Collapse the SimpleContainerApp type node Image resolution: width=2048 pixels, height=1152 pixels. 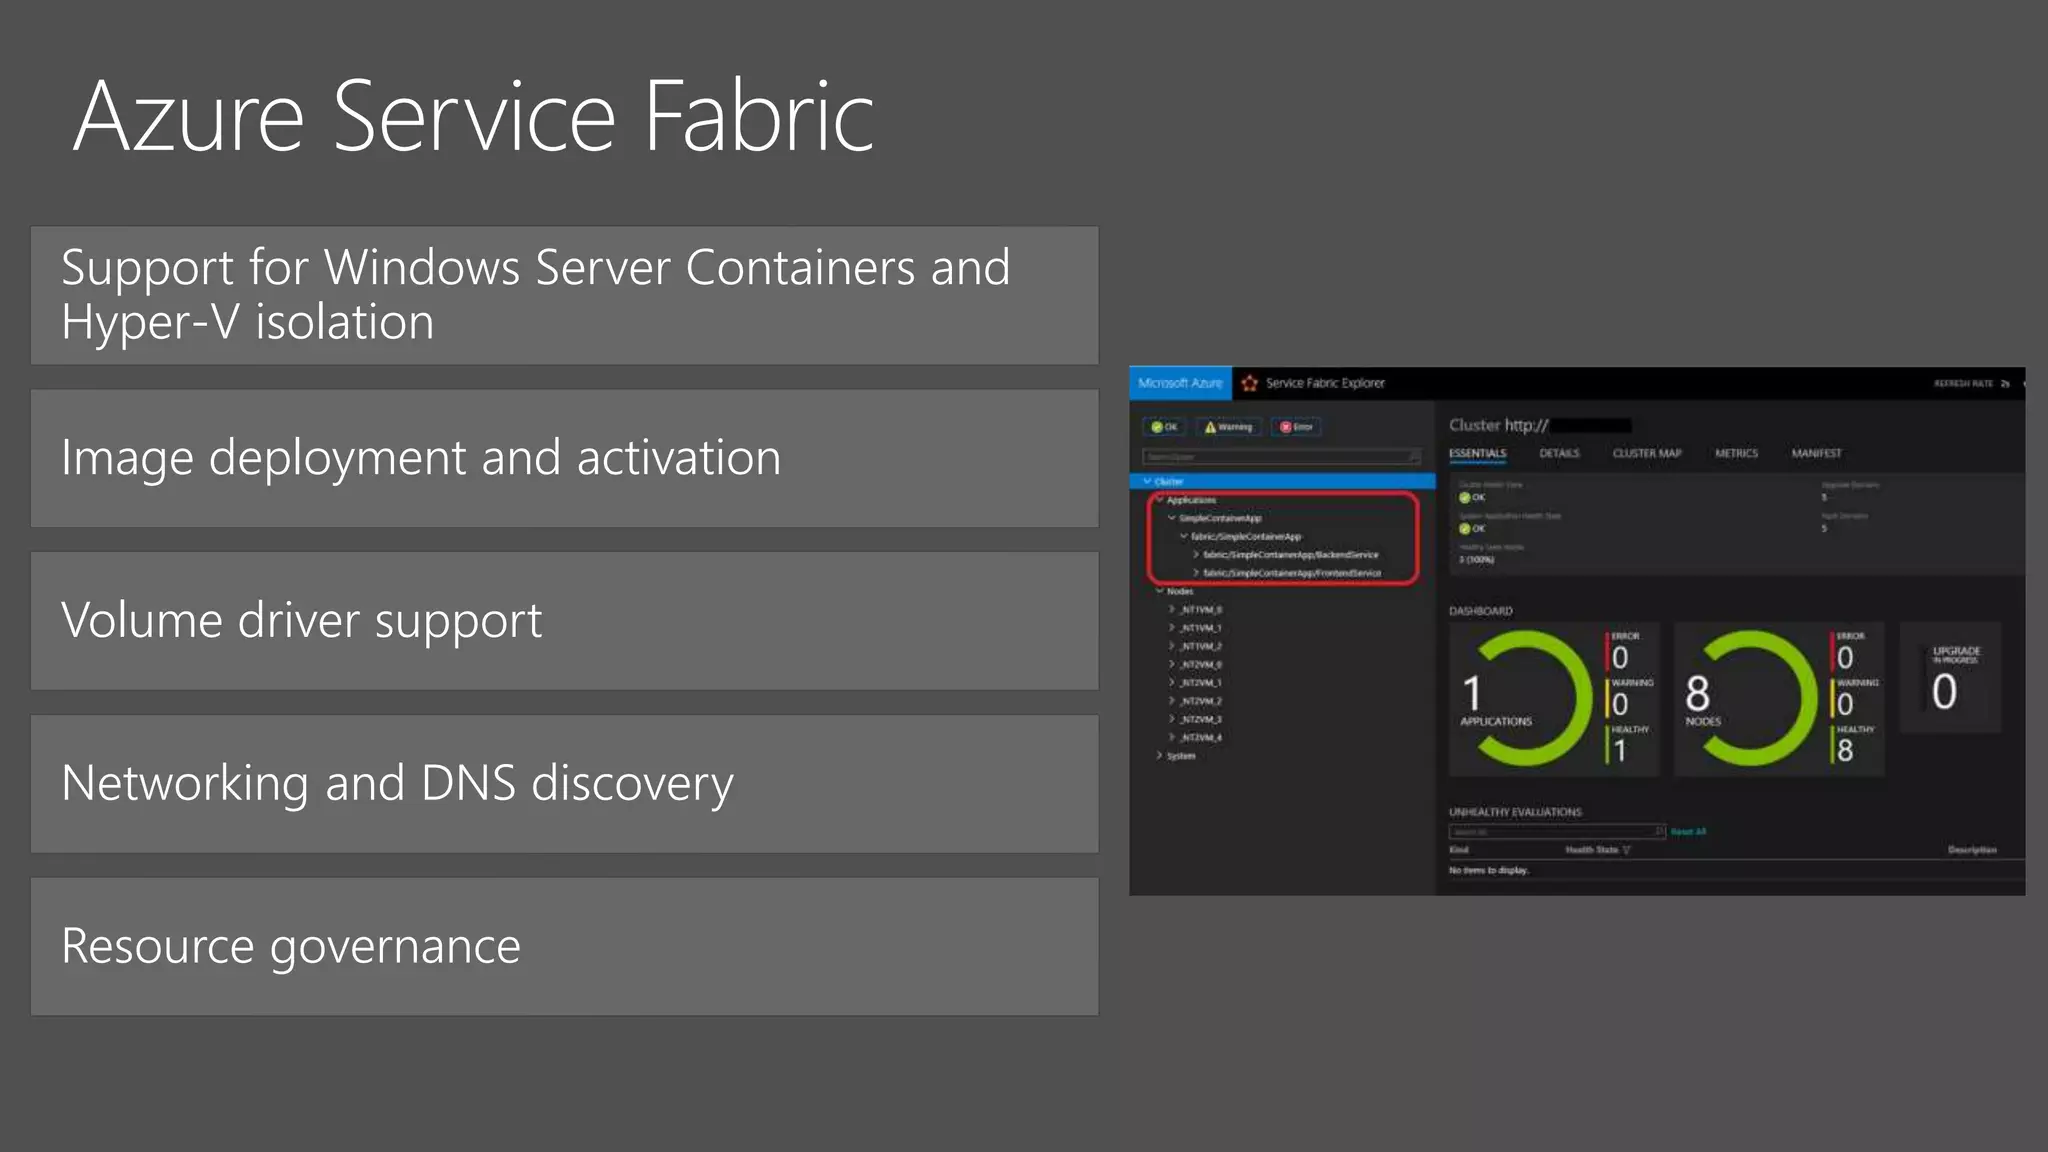point(1172,518)
